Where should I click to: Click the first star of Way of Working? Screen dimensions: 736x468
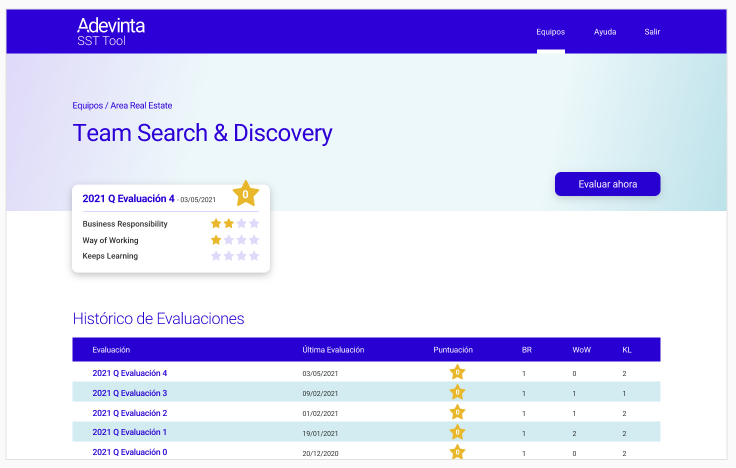click(x=216, y=240)
